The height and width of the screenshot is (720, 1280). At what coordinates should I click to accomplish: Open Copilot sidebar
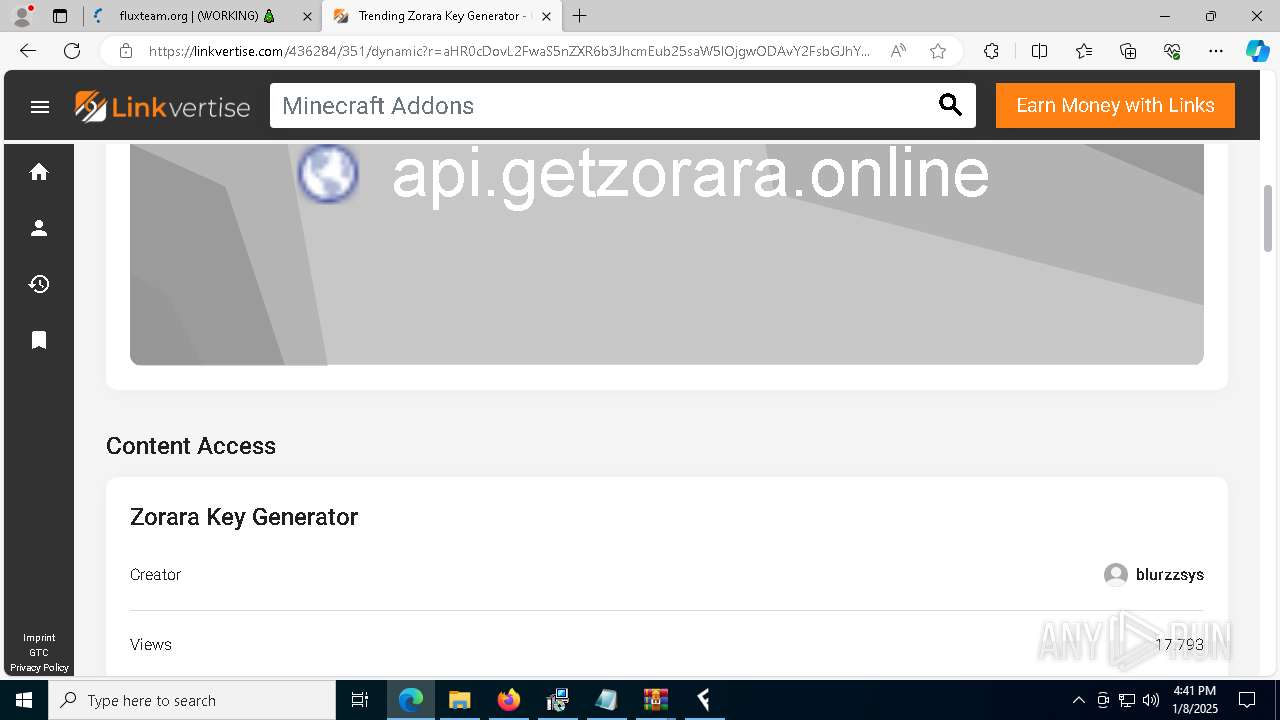click(x=1257, y=51)
